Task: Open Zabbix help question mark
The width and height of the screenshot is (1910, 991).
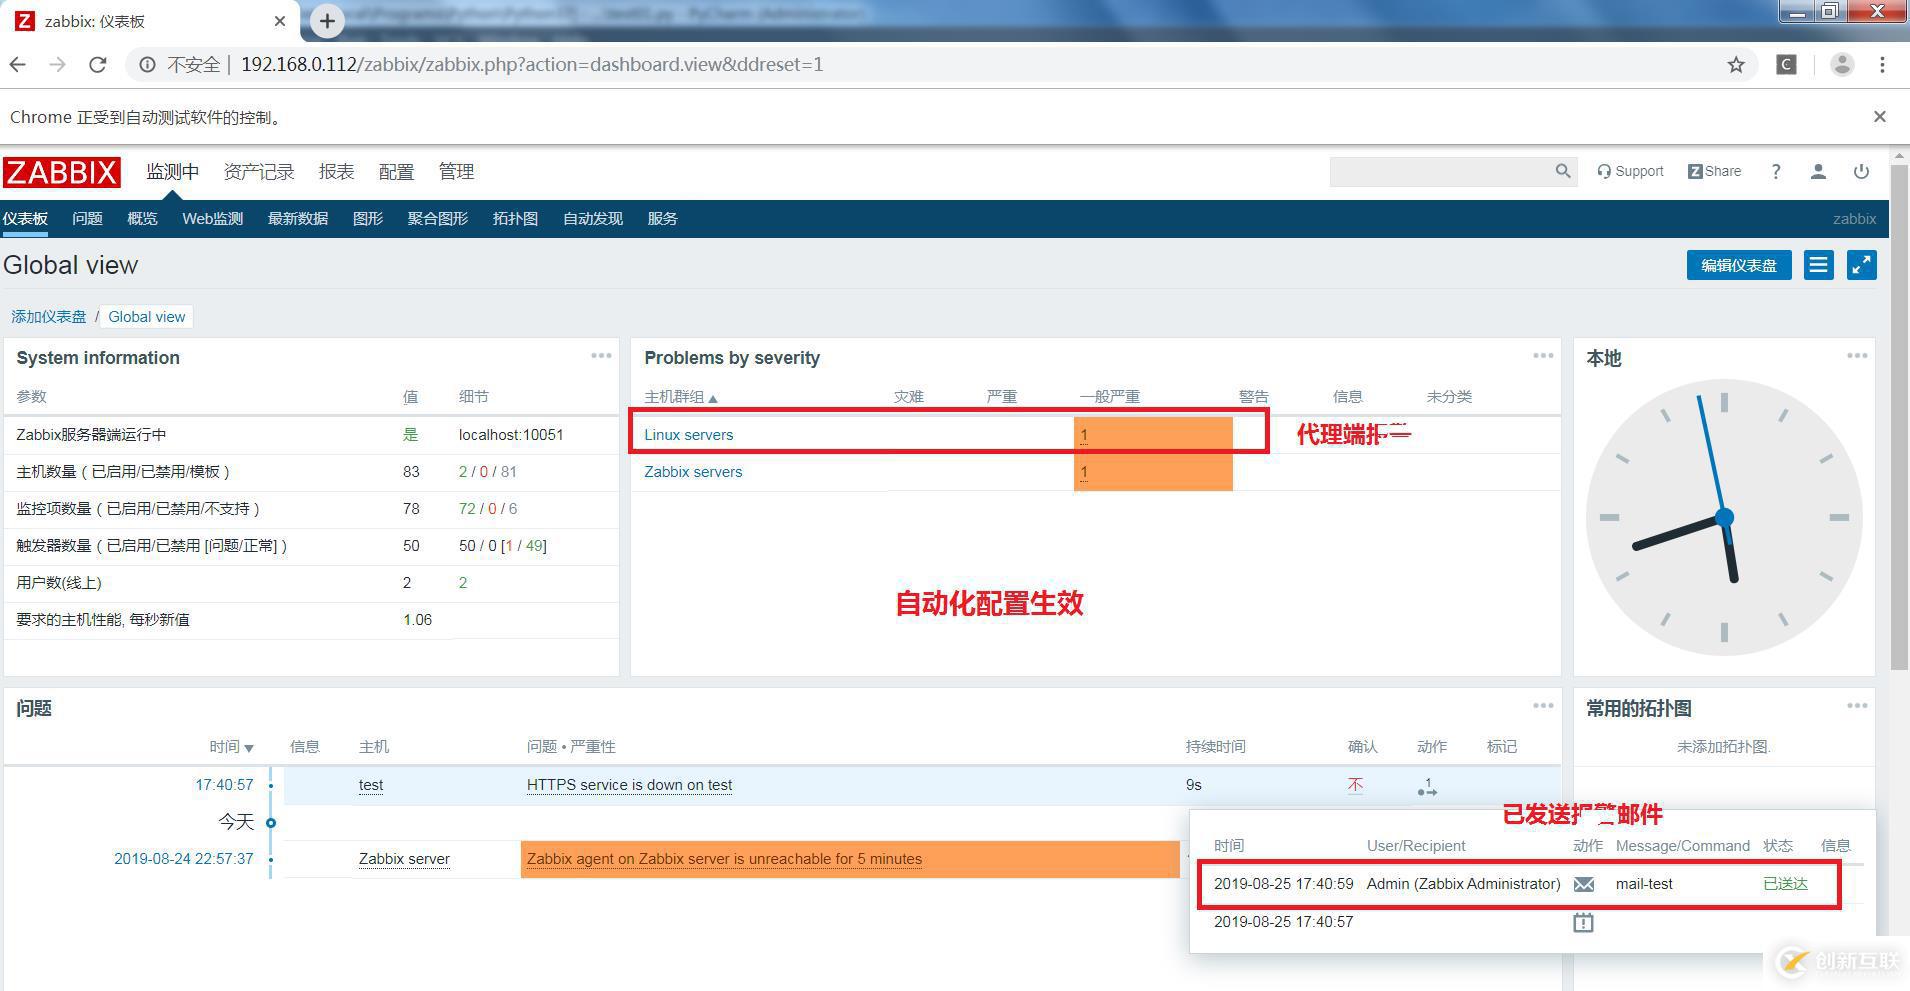Action: tap(1776, 172)
